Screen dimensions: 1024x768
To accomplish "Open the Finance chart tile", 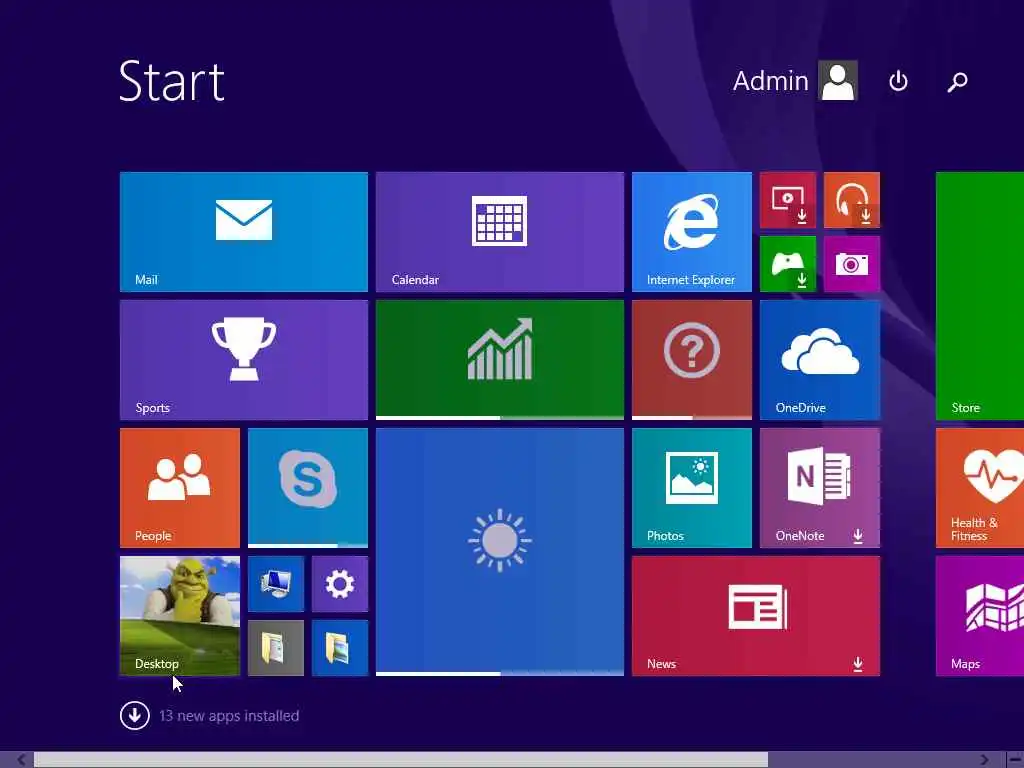I will (500, 360).
